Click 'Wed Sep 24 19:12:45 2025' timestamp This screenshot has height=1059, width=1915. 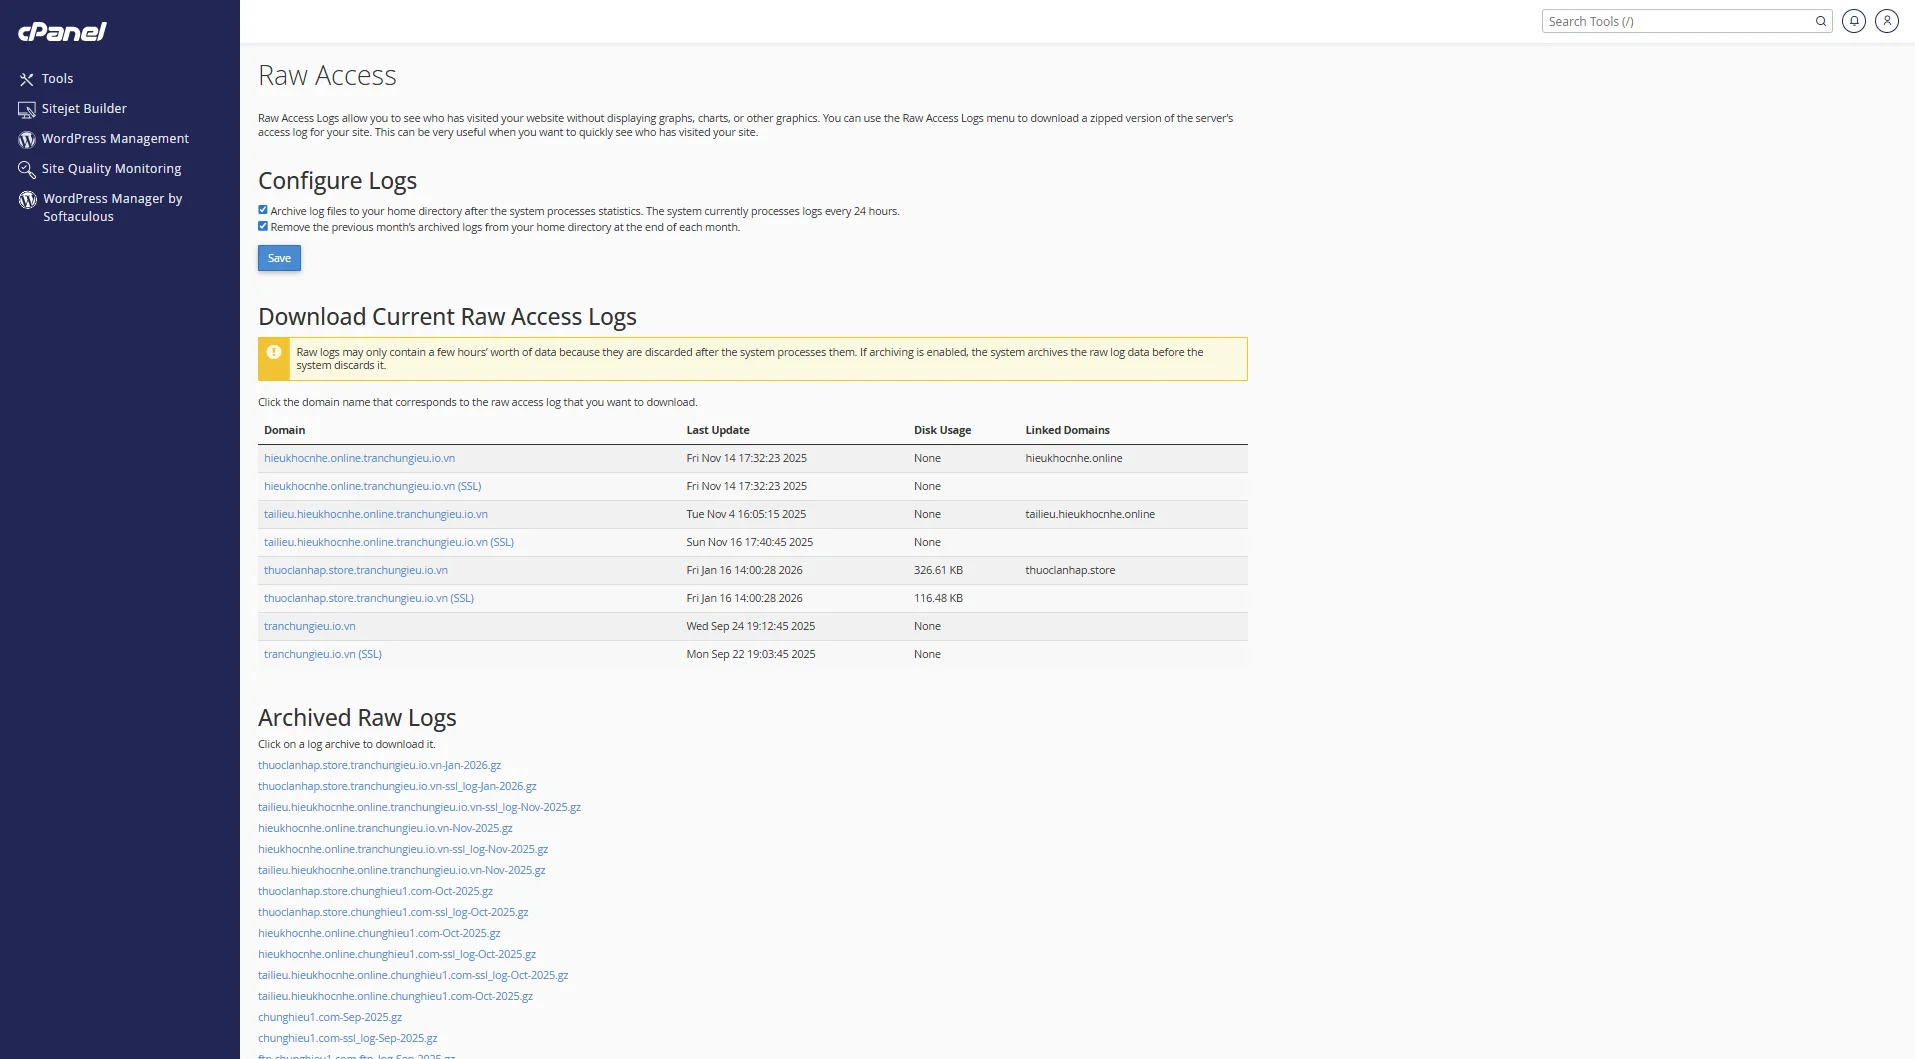[751, 626]
